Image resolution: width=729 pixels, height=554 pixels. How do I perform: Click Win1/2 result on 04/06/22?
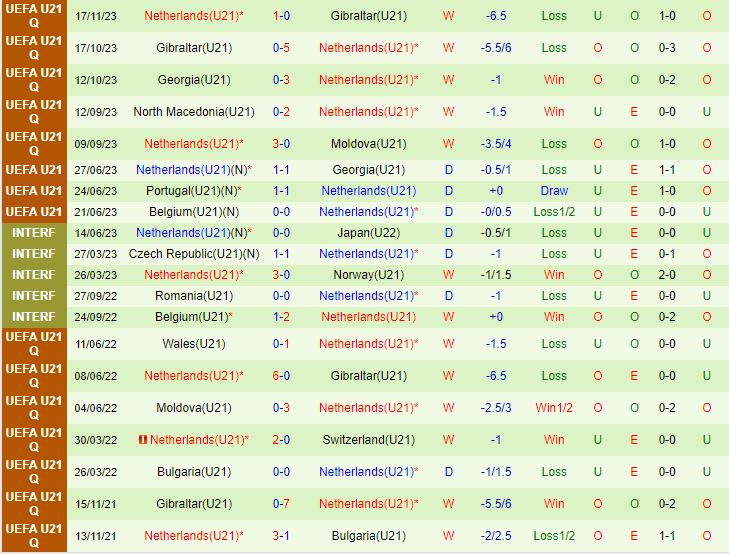(x=554, y=408)
